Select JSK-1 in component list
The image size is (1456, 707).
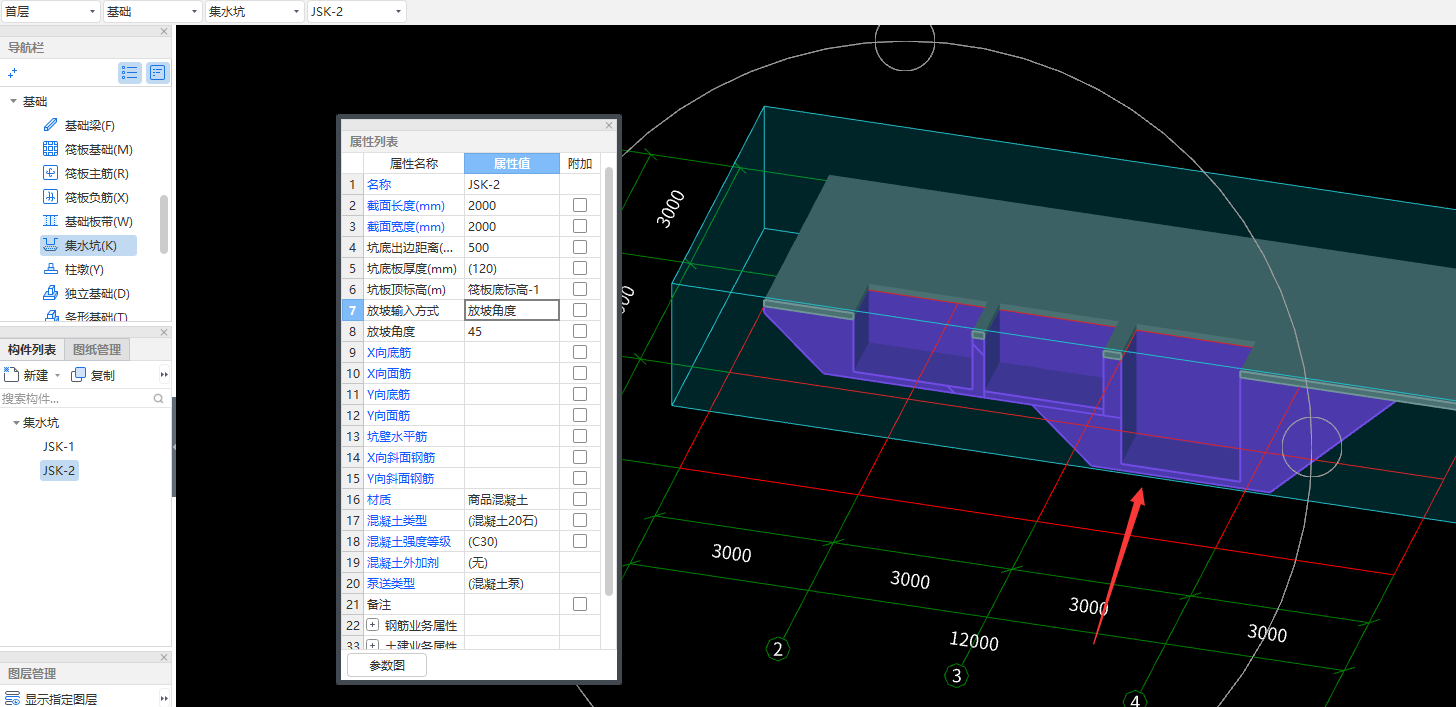point(58,446)
